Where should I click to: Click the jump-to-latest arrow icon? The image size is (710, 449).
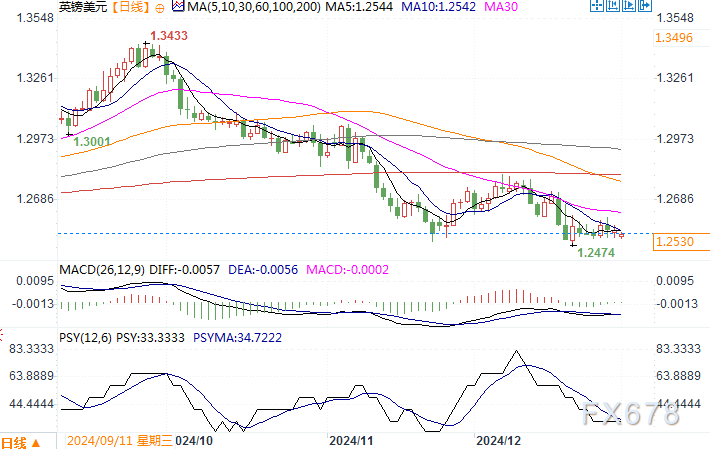[645, 5]
